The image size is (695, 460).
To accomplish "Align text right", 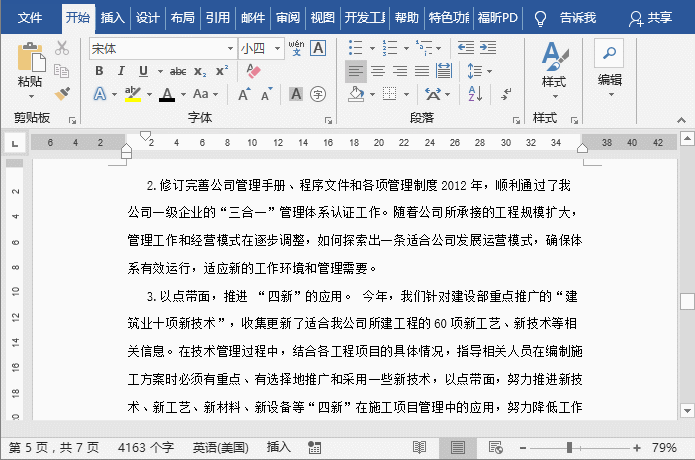I will tap(400, 71).
